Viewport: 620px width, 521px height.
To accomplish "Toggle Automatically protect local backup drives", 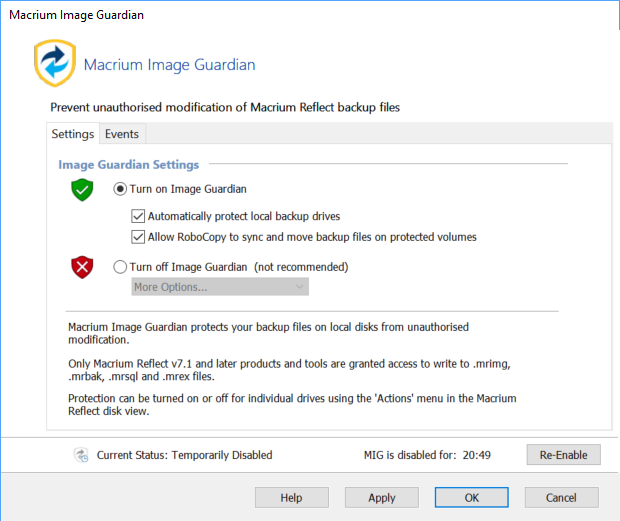I will click(x=138, y=216).
